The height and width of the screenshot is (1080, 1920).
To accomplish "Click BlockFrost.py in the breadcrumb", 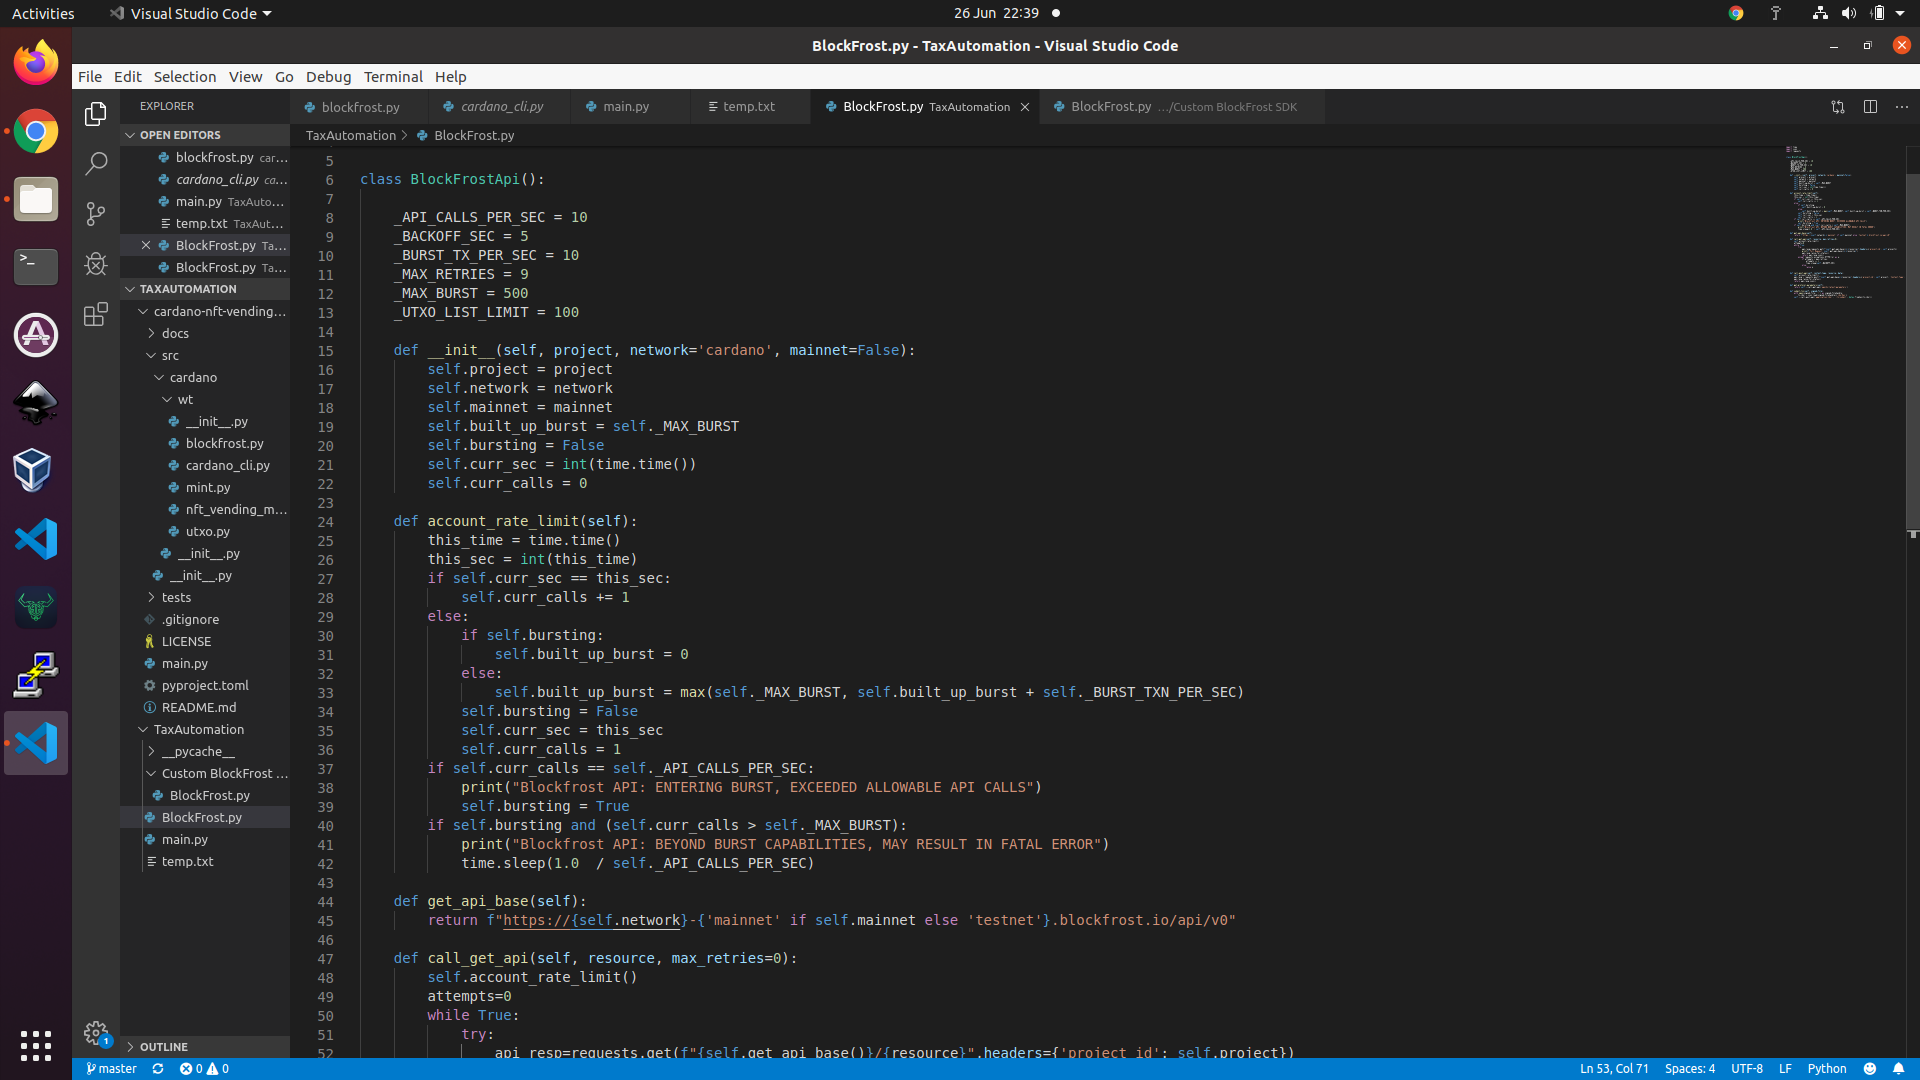I will (474, 135).
